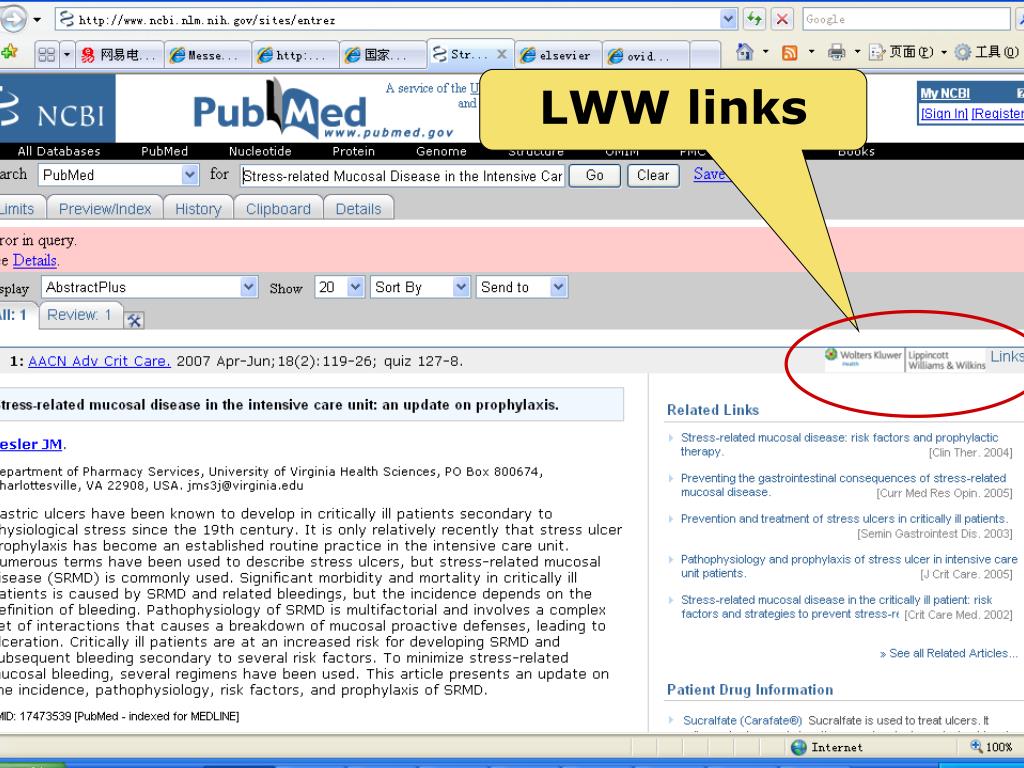
Task: Click the tools icon beside Review tab
Action: 134,320
